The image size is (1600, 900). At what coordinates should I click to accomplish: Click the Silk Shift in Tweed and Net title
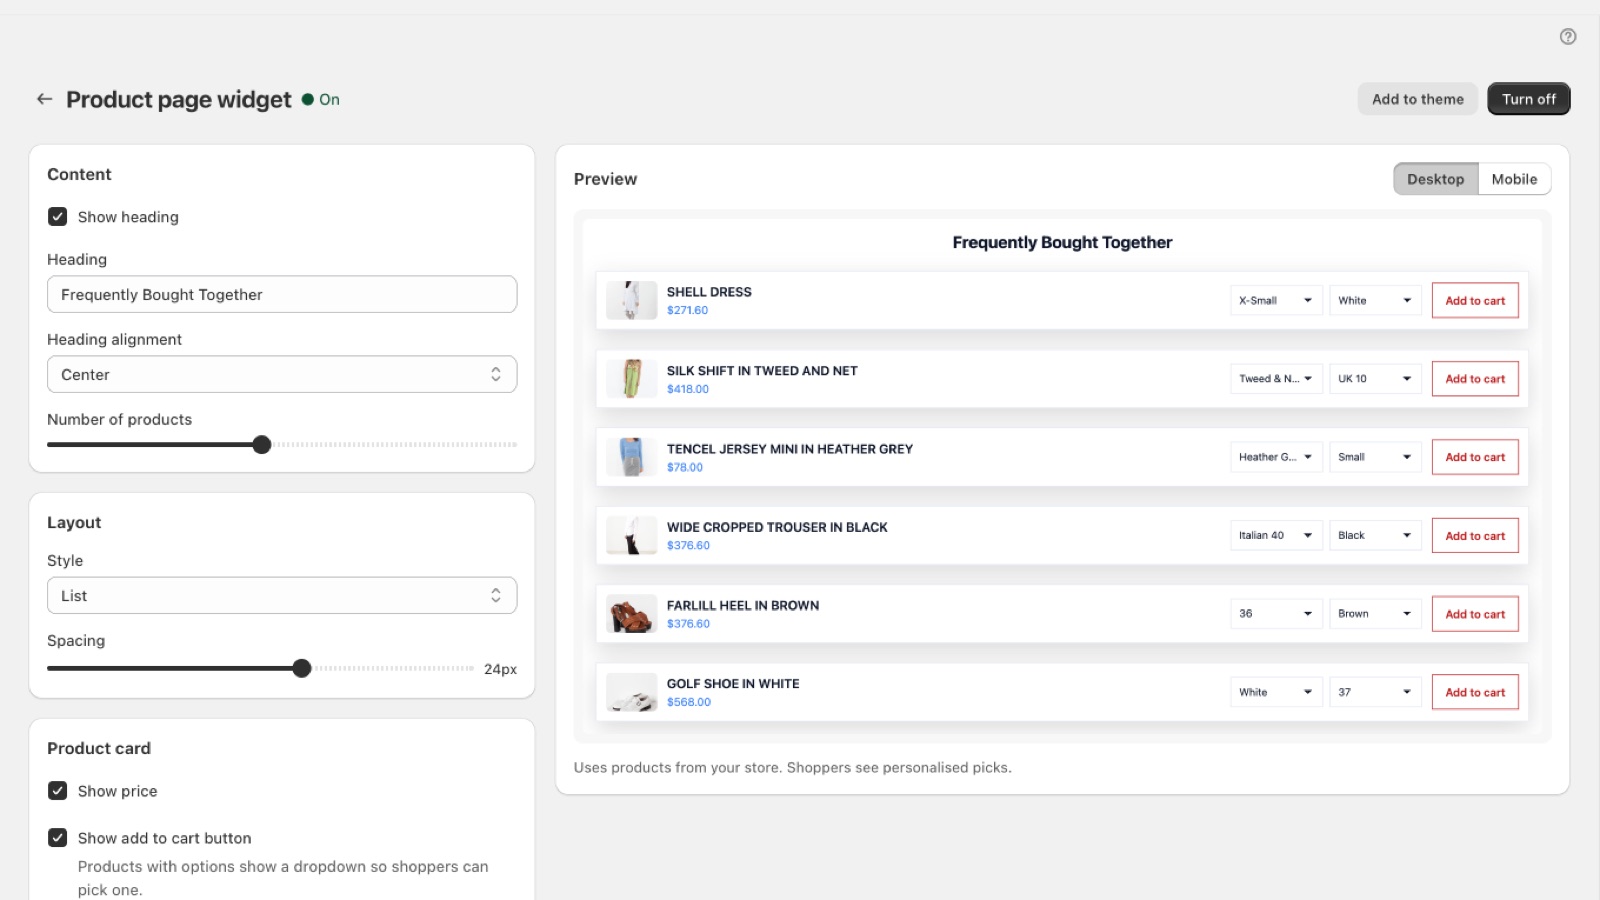click(x=762, y=371)
